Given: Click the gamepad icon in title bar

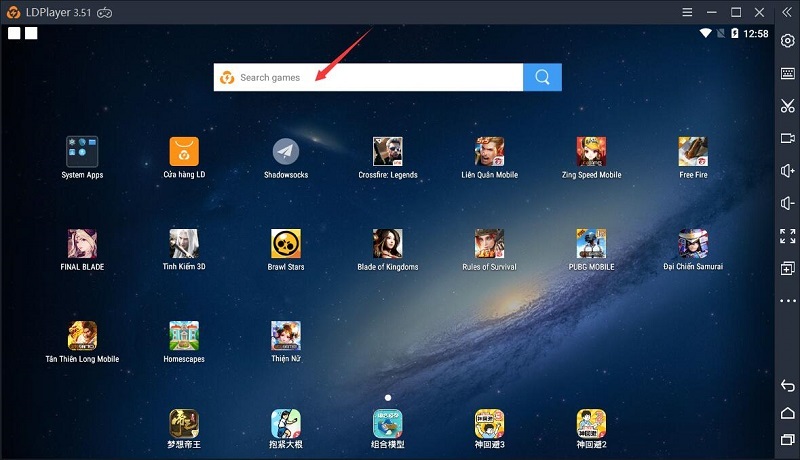Looking at the screenshot, I should pos(105,13).
